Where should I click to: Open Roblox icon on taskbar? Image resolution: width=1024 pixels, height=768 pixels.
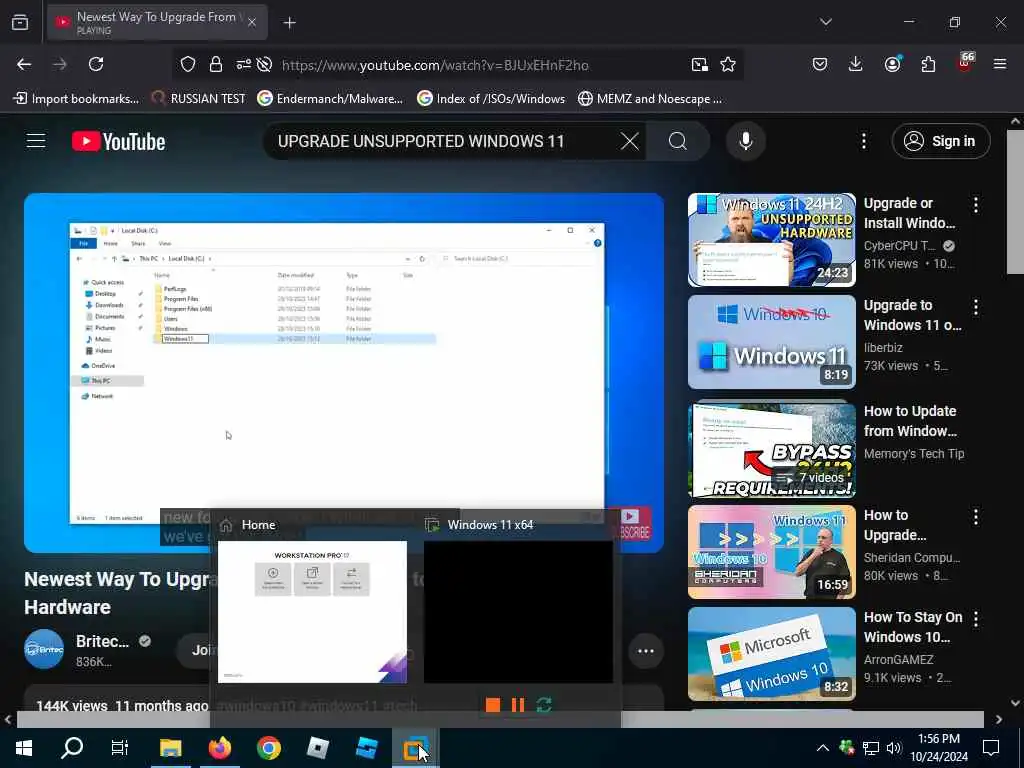tap(317, 748)
